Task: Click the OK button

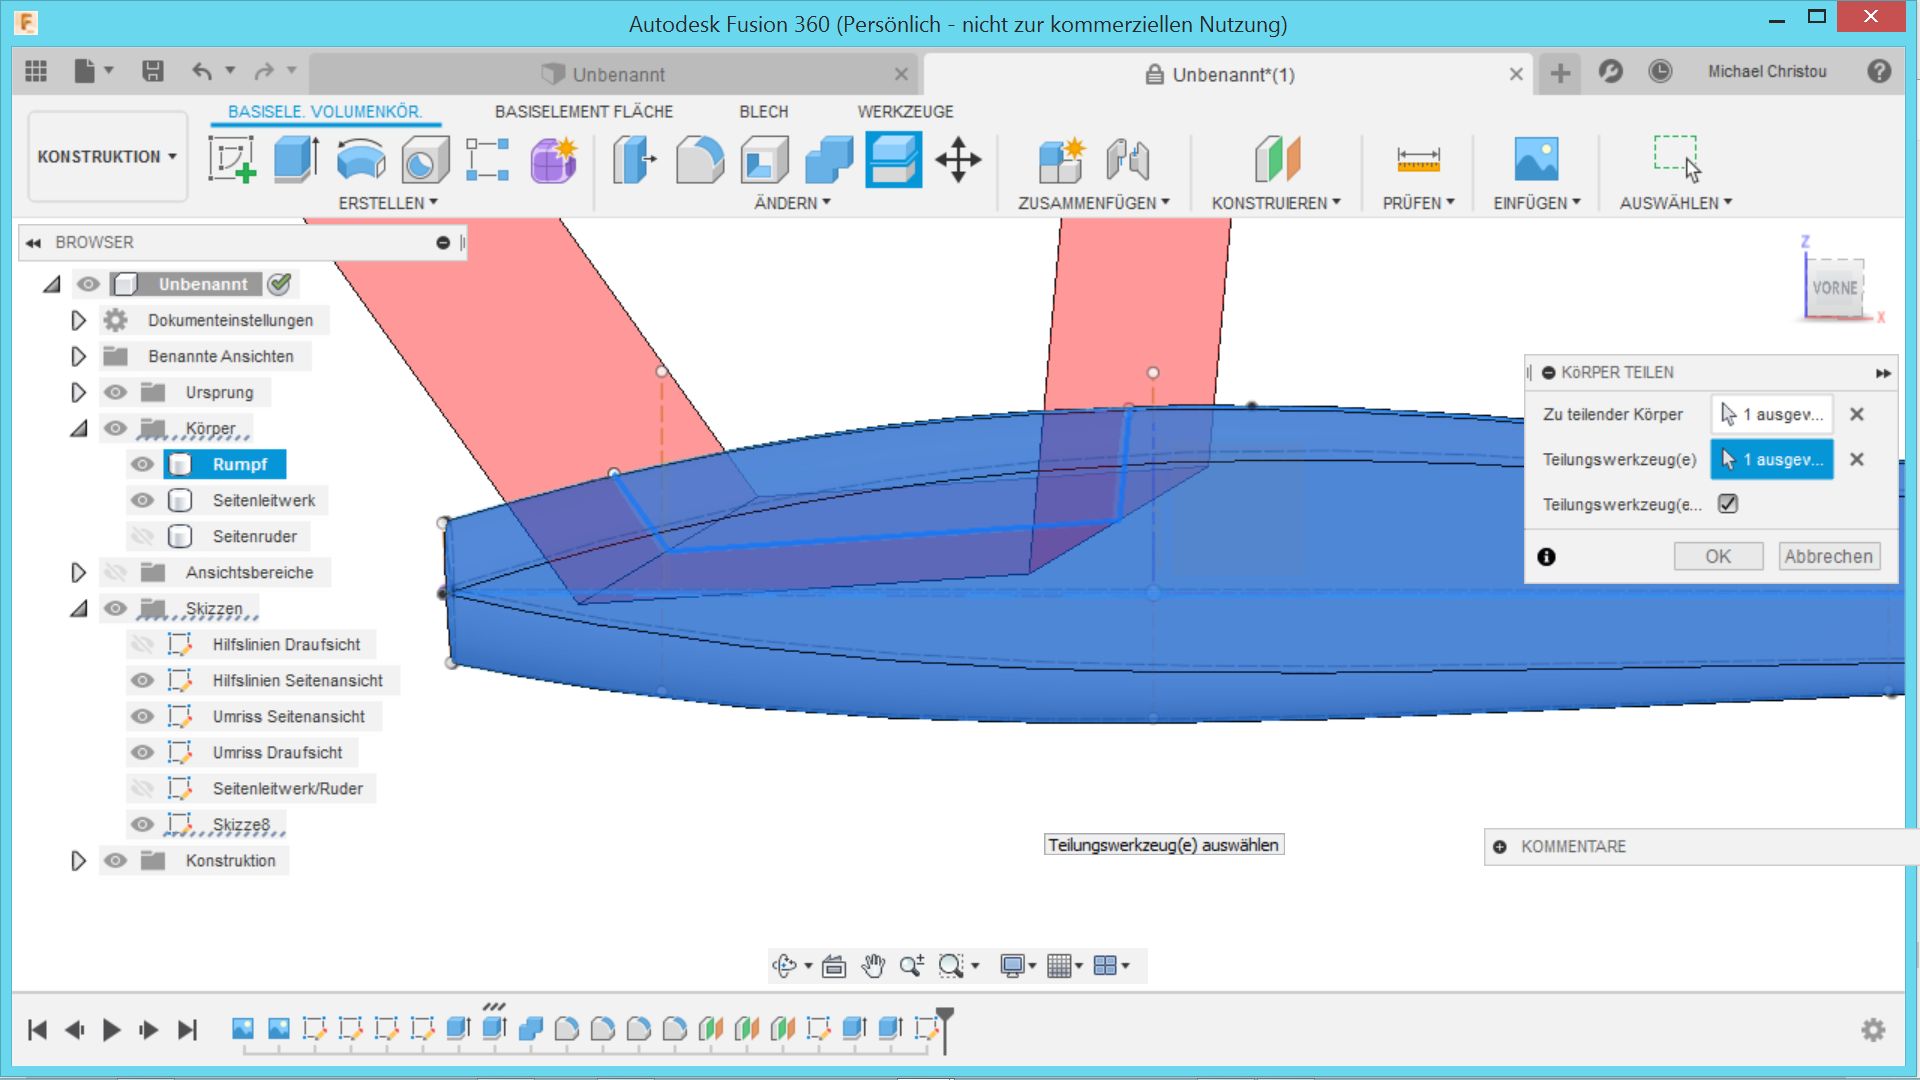Action: 1717,556
